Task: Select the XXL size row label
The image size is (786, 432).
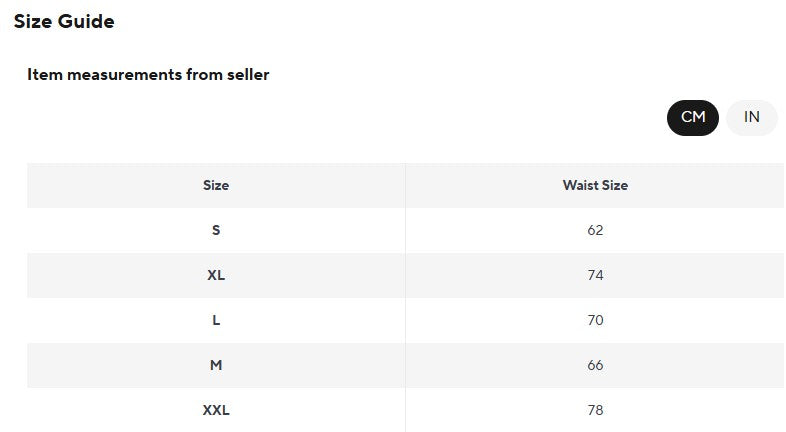Action: (x=216, y=410)
